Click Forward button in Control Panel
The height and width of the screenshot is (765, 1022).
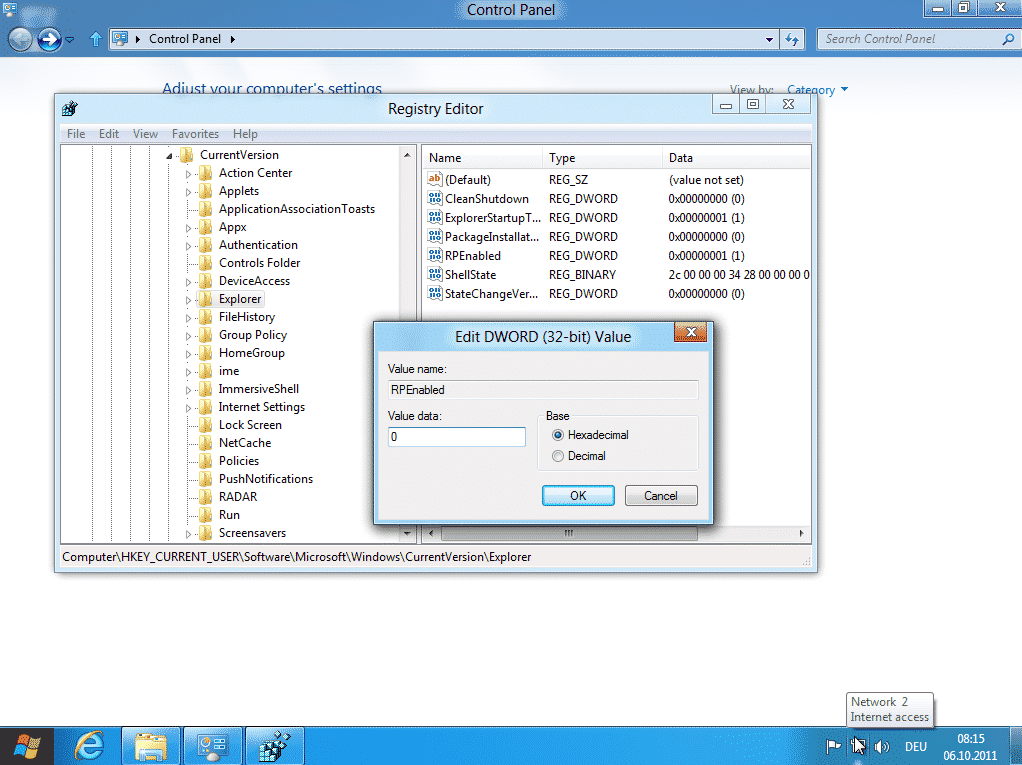coord(49,39)
